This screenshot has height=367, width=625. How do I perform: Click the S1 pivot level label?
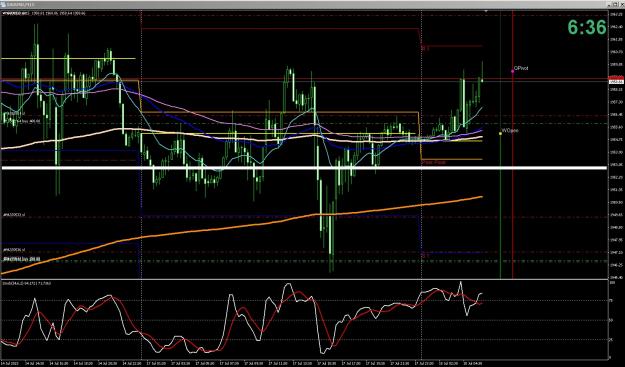tap(425, 255)
